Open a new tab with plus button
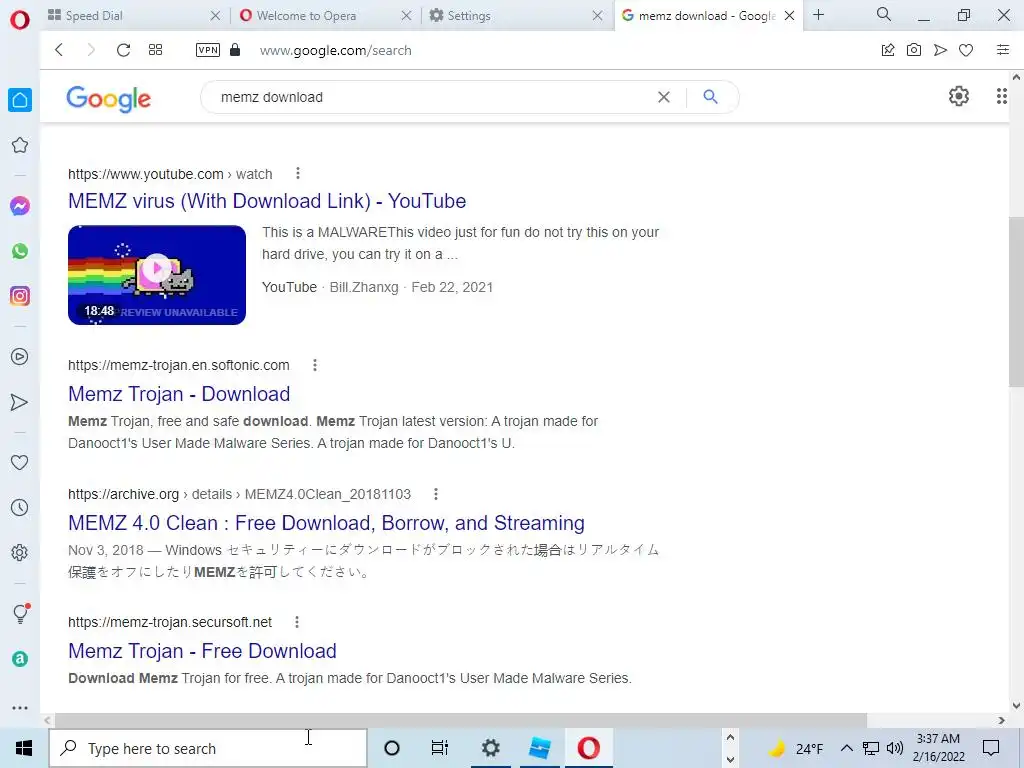 (818, 15)
